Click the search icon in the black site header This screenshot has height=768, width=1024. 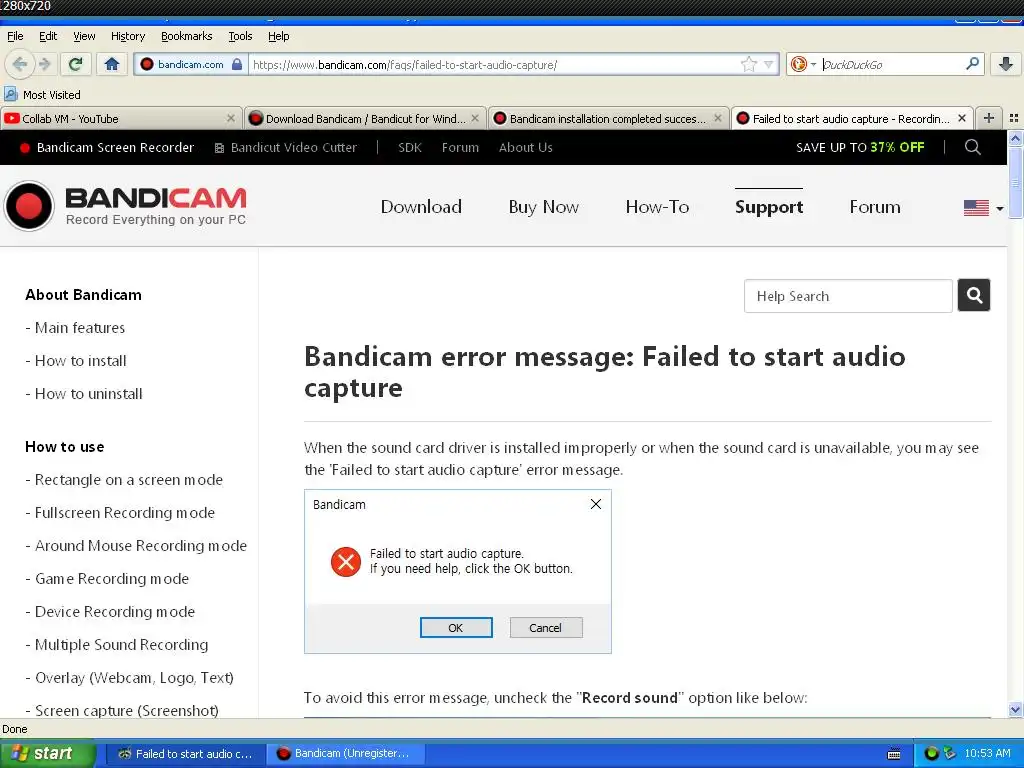coord(972,147)
